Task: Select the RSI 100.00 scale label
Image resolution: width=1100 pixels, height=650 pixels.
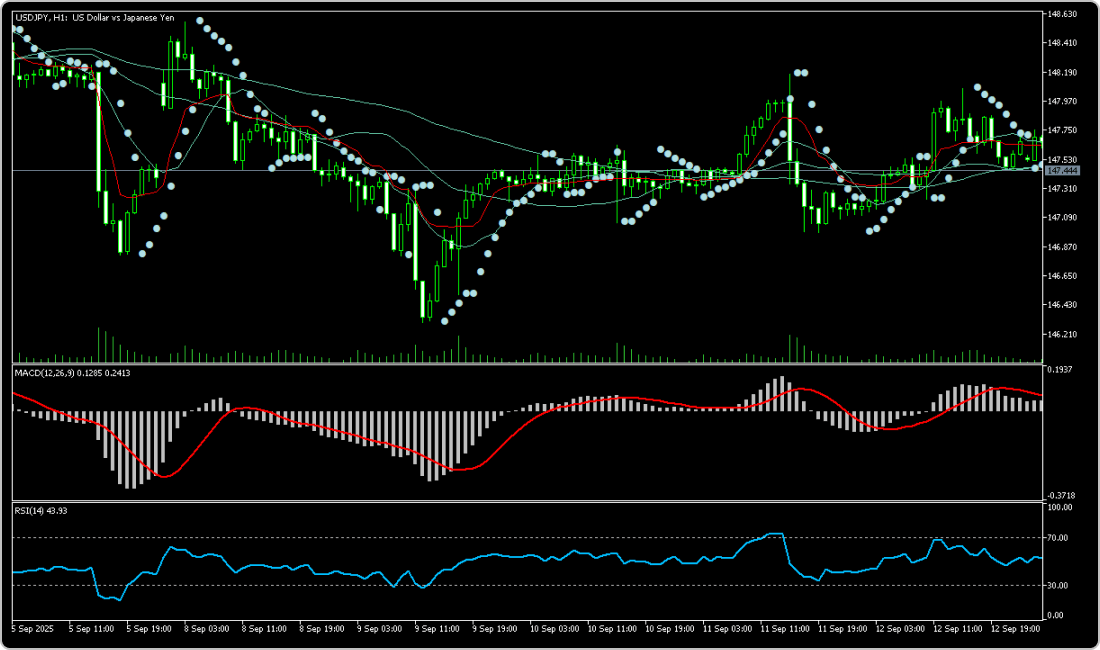Action: [x=1059, y=508]
